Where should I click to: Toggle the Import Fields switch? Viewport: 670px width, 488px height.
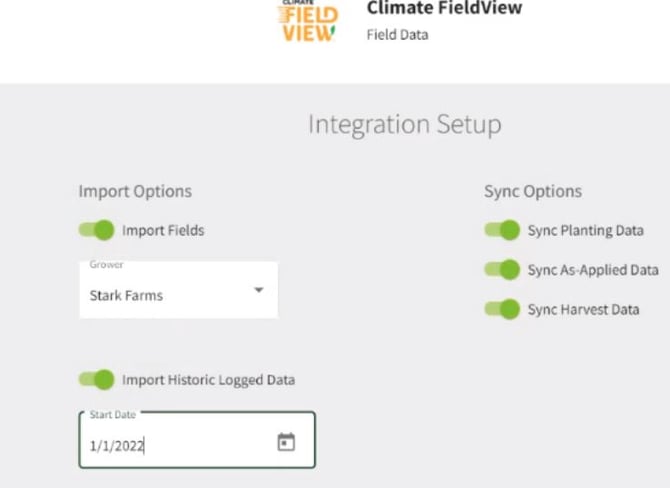click(x=97, y=230)
